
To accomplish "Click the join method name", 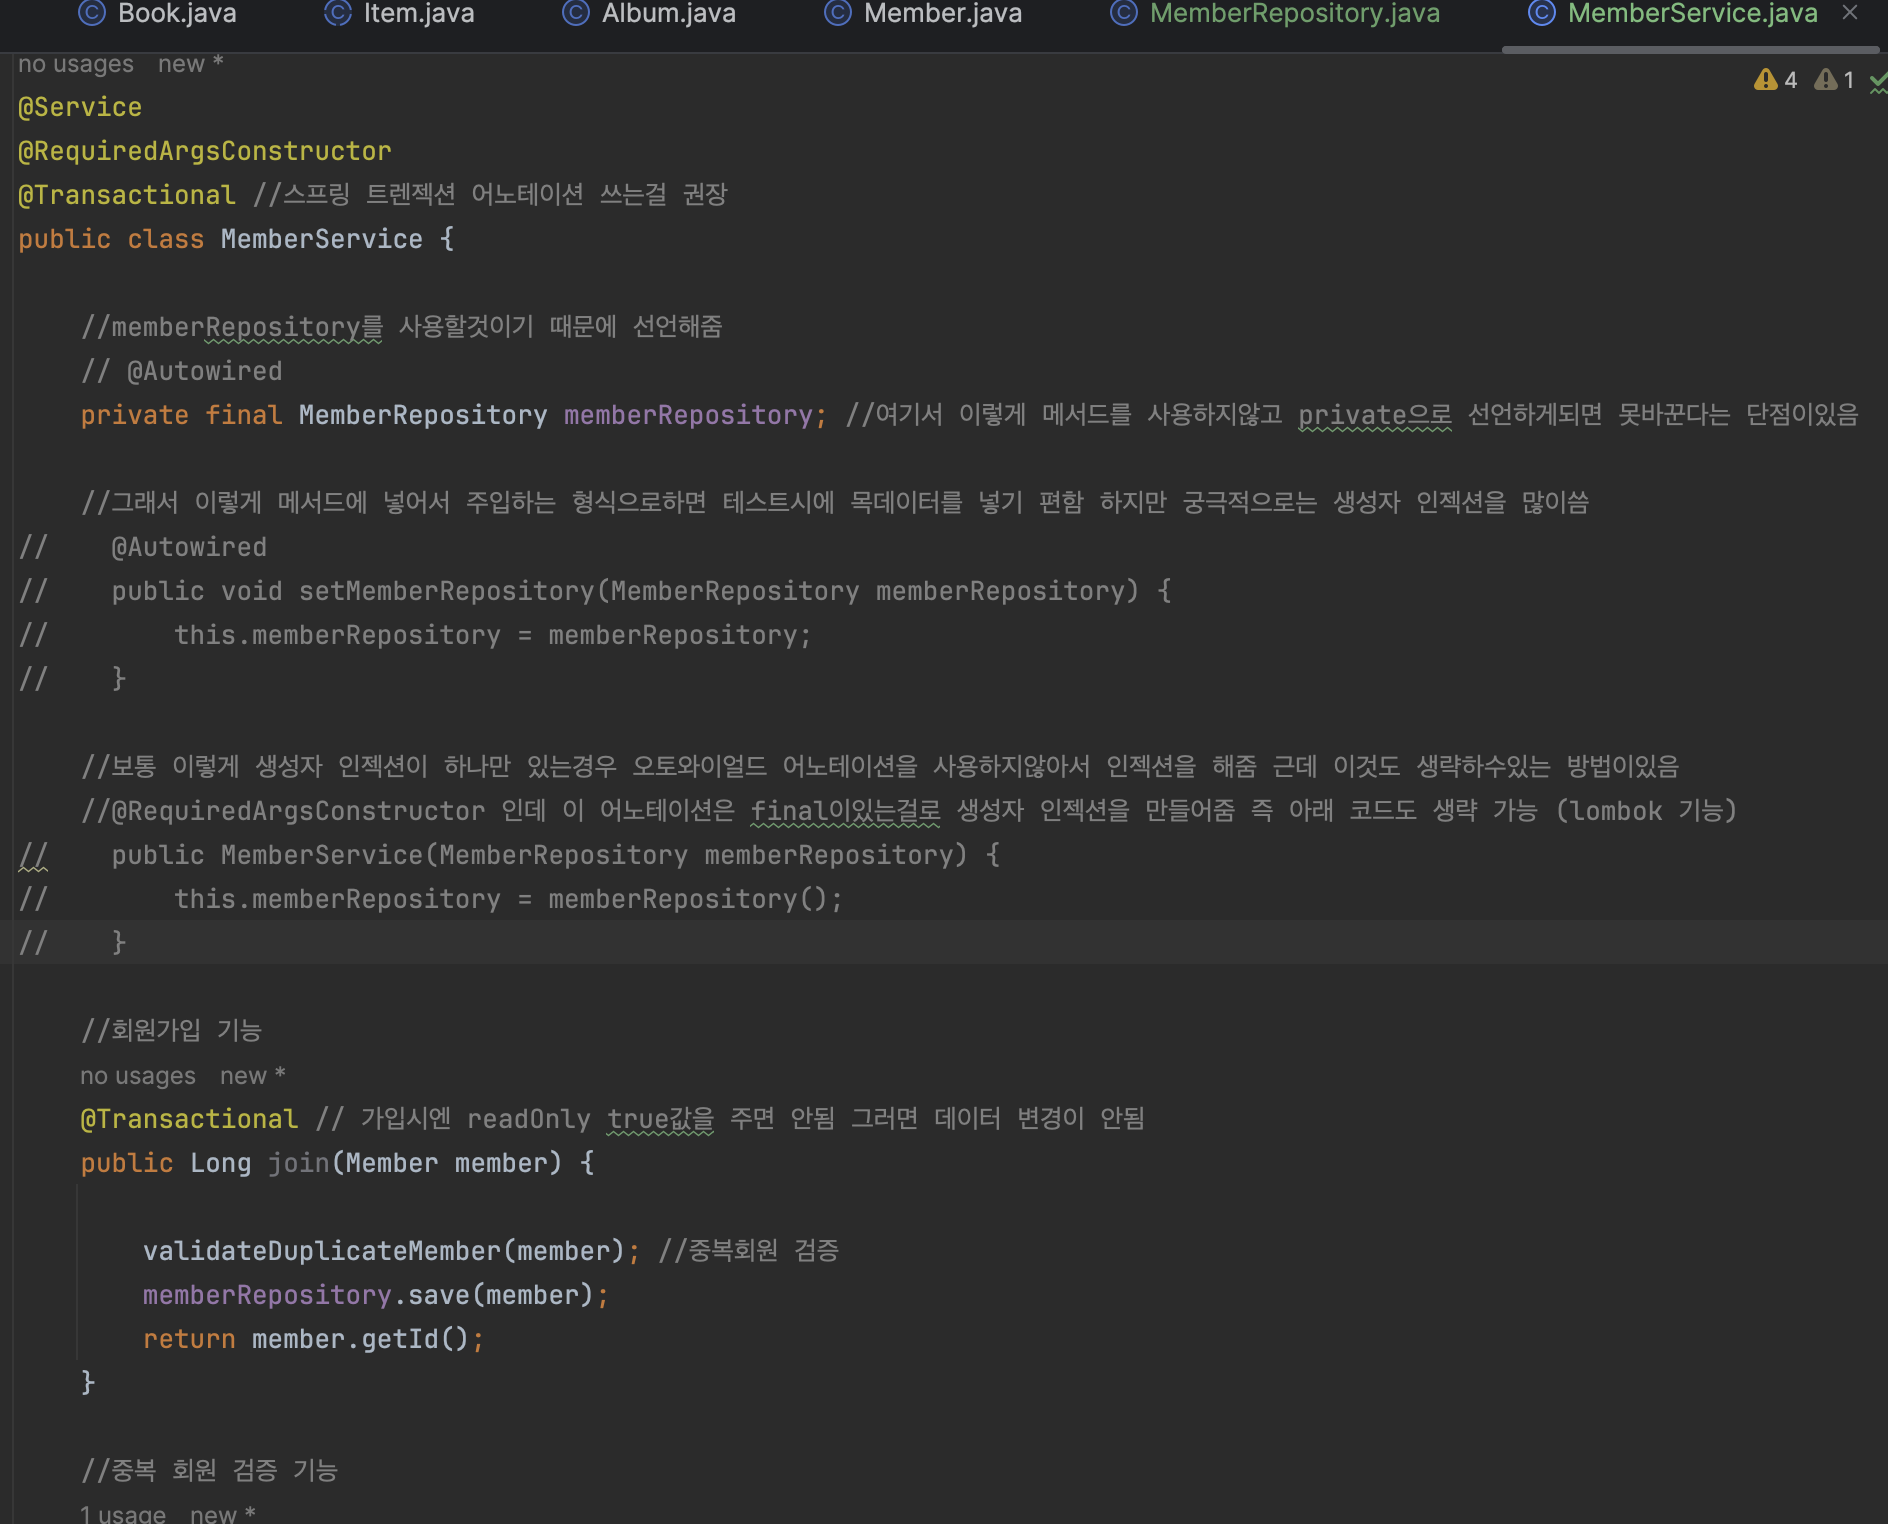I will (x=299, y=1163).
